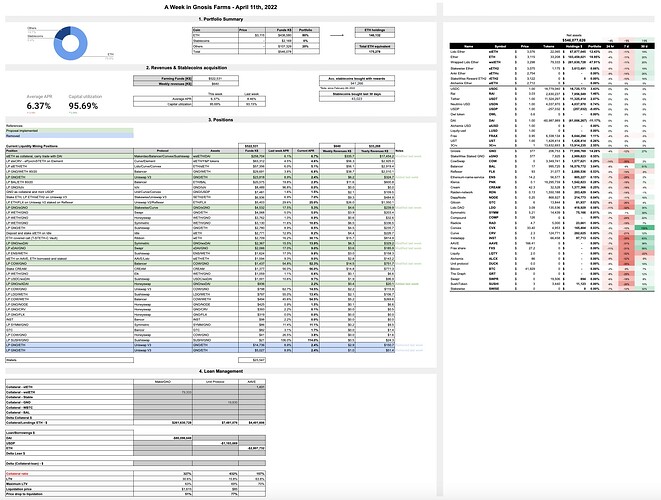
Task: Click the 'LP GNO/CRV' position row
Action: click(x=200, y=309)
